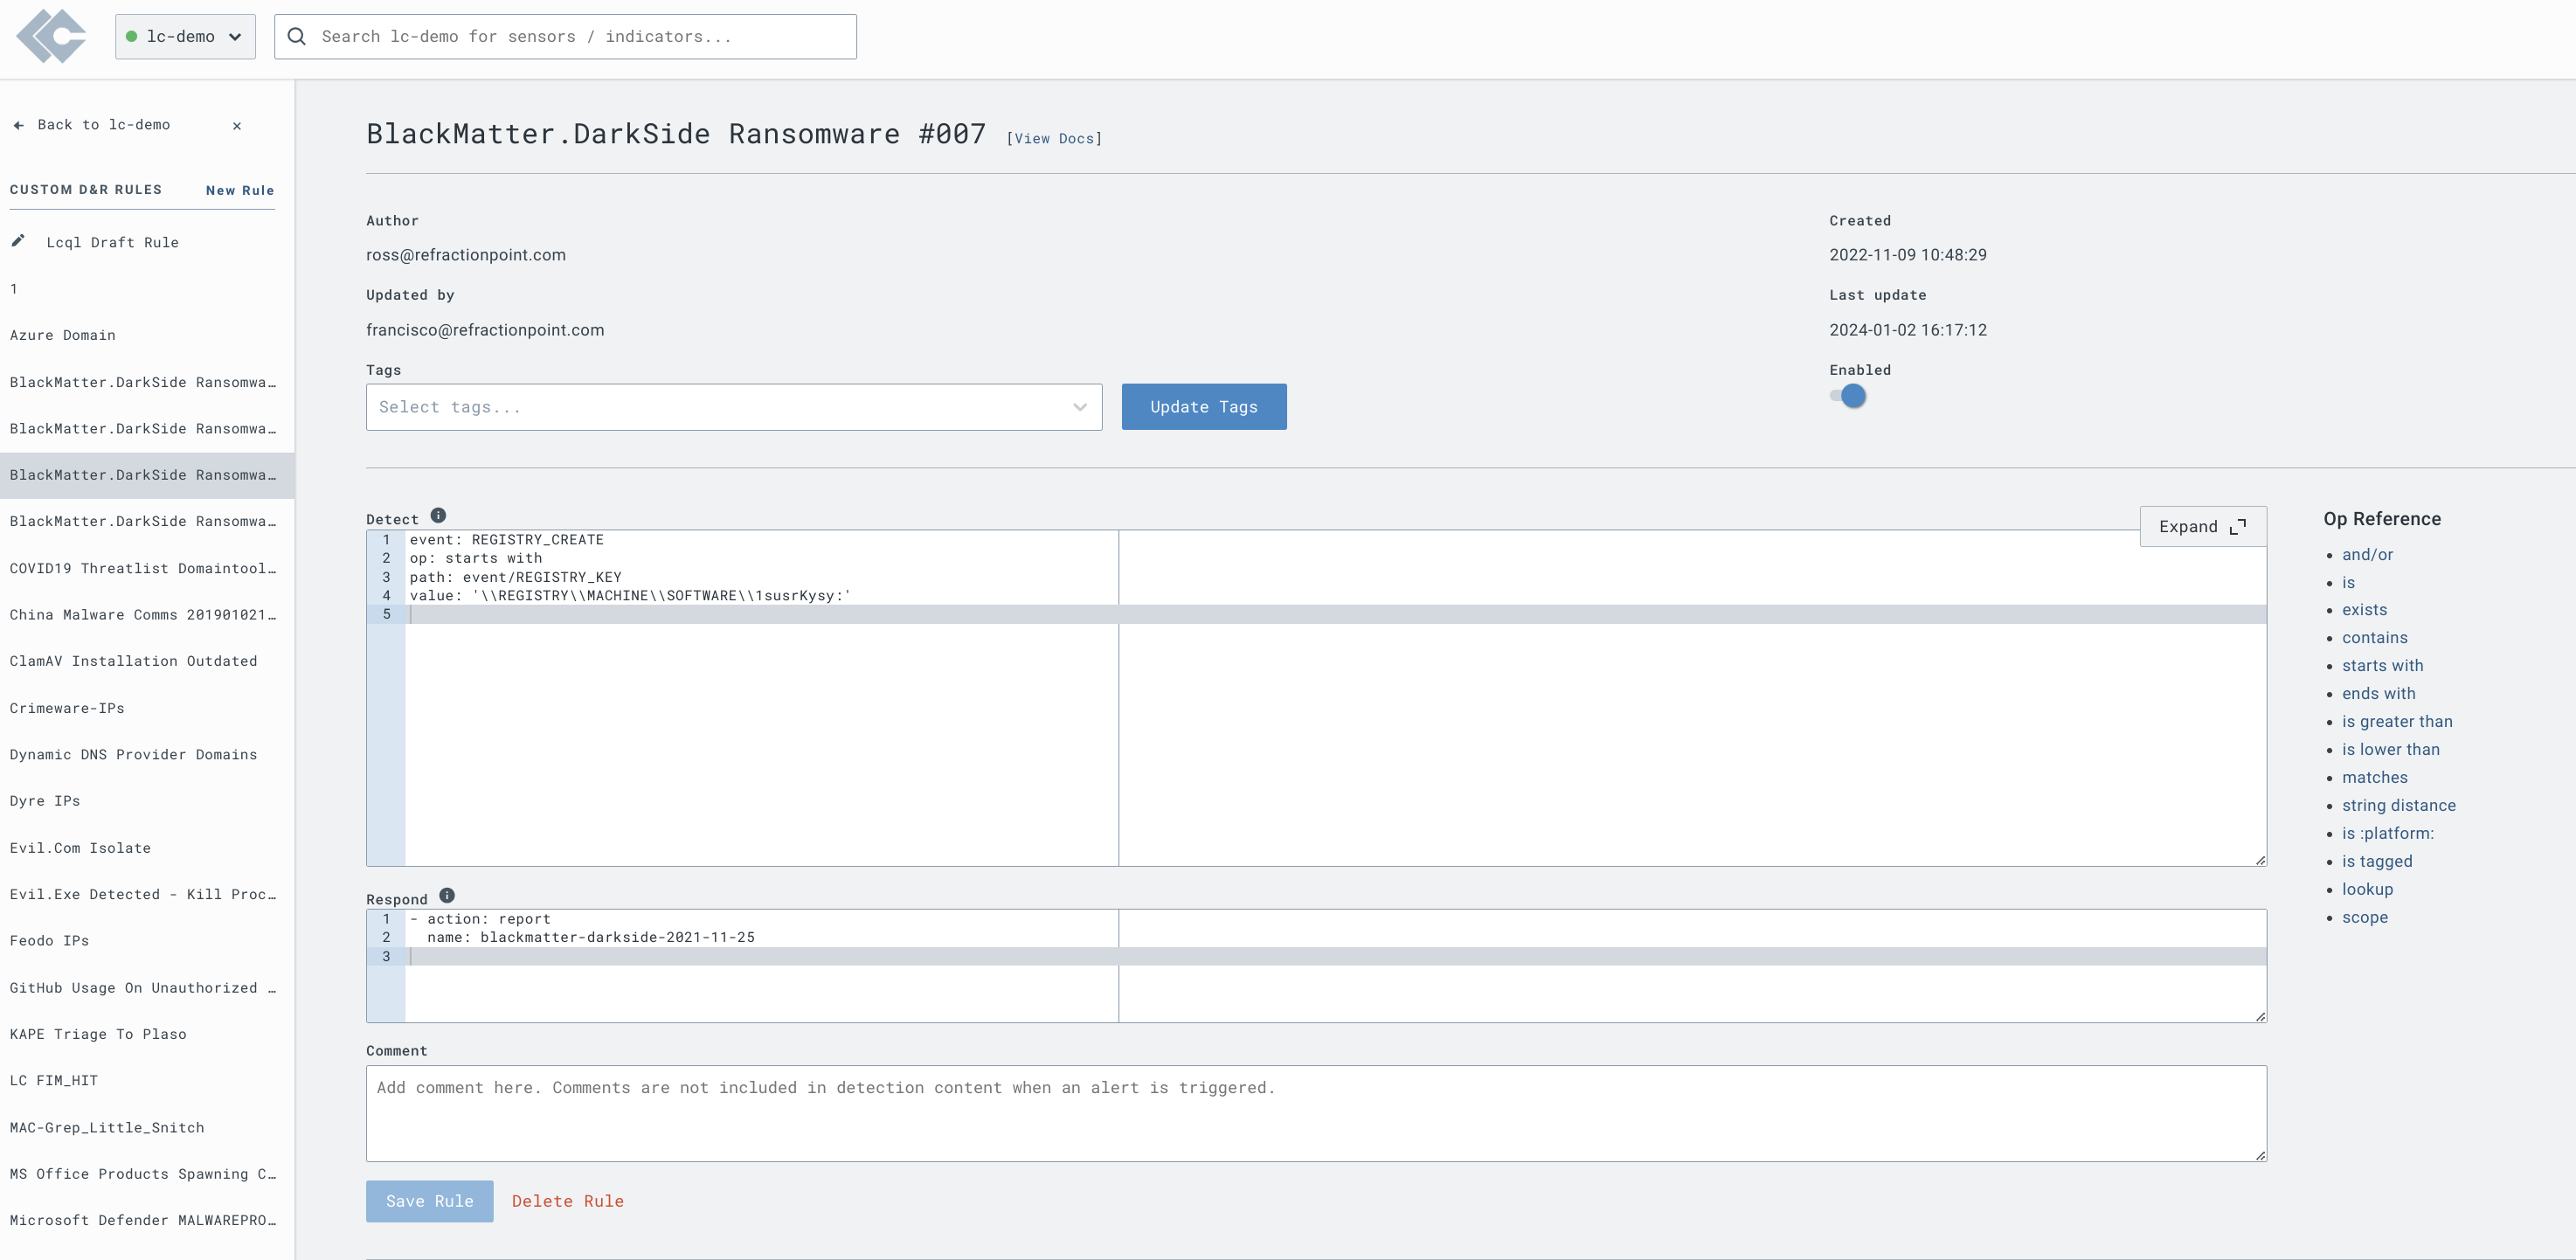Click the search magnifier icon
The height and width of the screenshot is (1260, 2576).
[x=297, y=37]
